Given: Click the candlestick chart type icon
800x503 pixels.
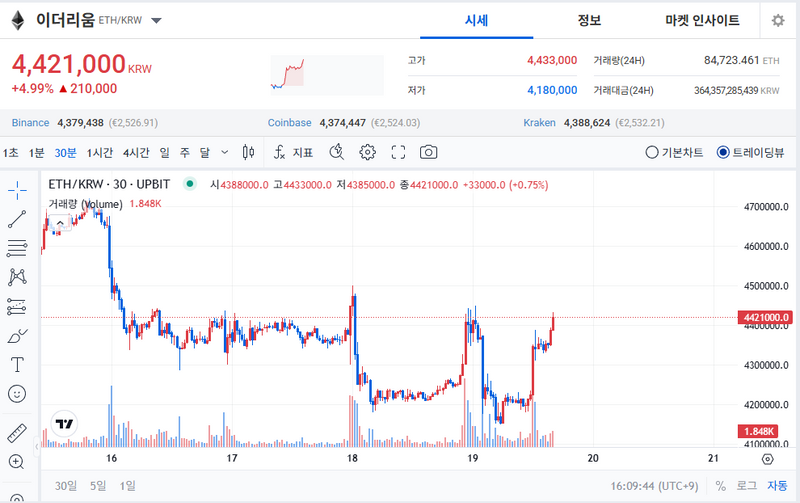Looking at the screenshot, I should point(251,152).
